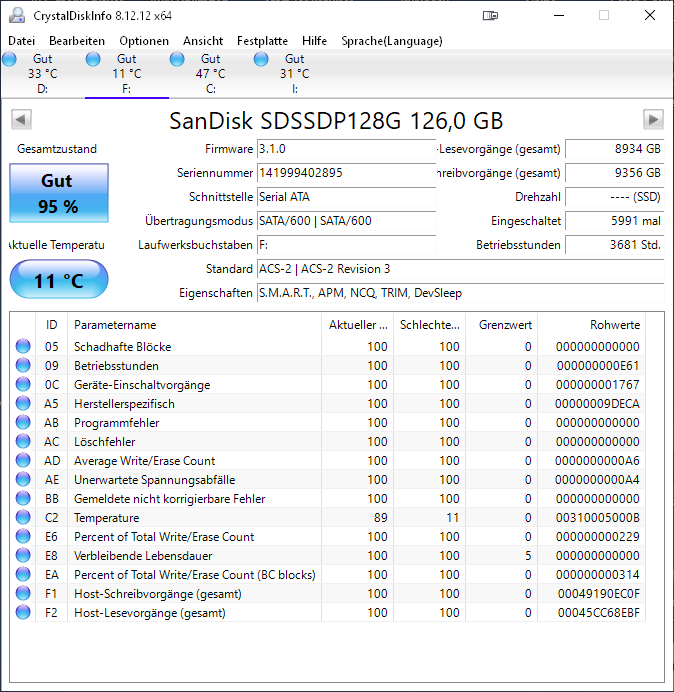Click the Eigenschaften field with S.M.A.R.T.
Screen dimensions: 674x692
pyautogui.click(x=460, y=293)
